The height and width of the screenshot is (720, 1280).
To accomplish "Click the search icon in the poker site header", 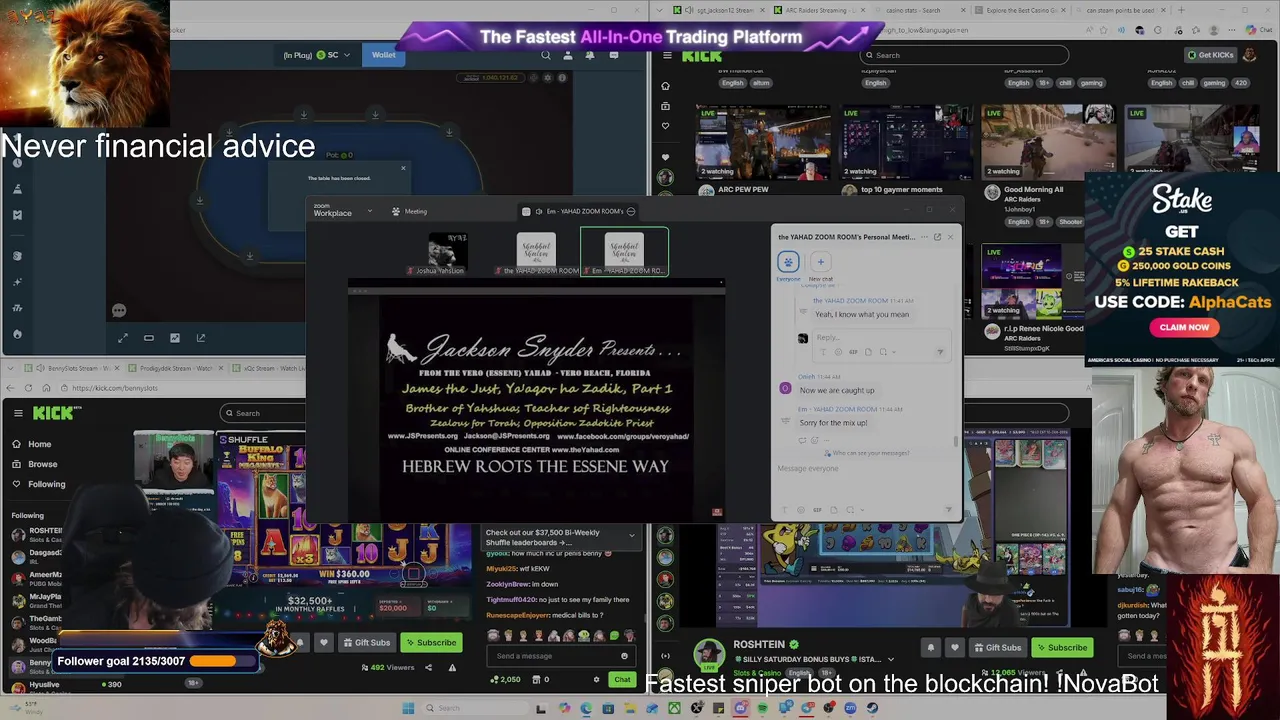I will 546,55.
